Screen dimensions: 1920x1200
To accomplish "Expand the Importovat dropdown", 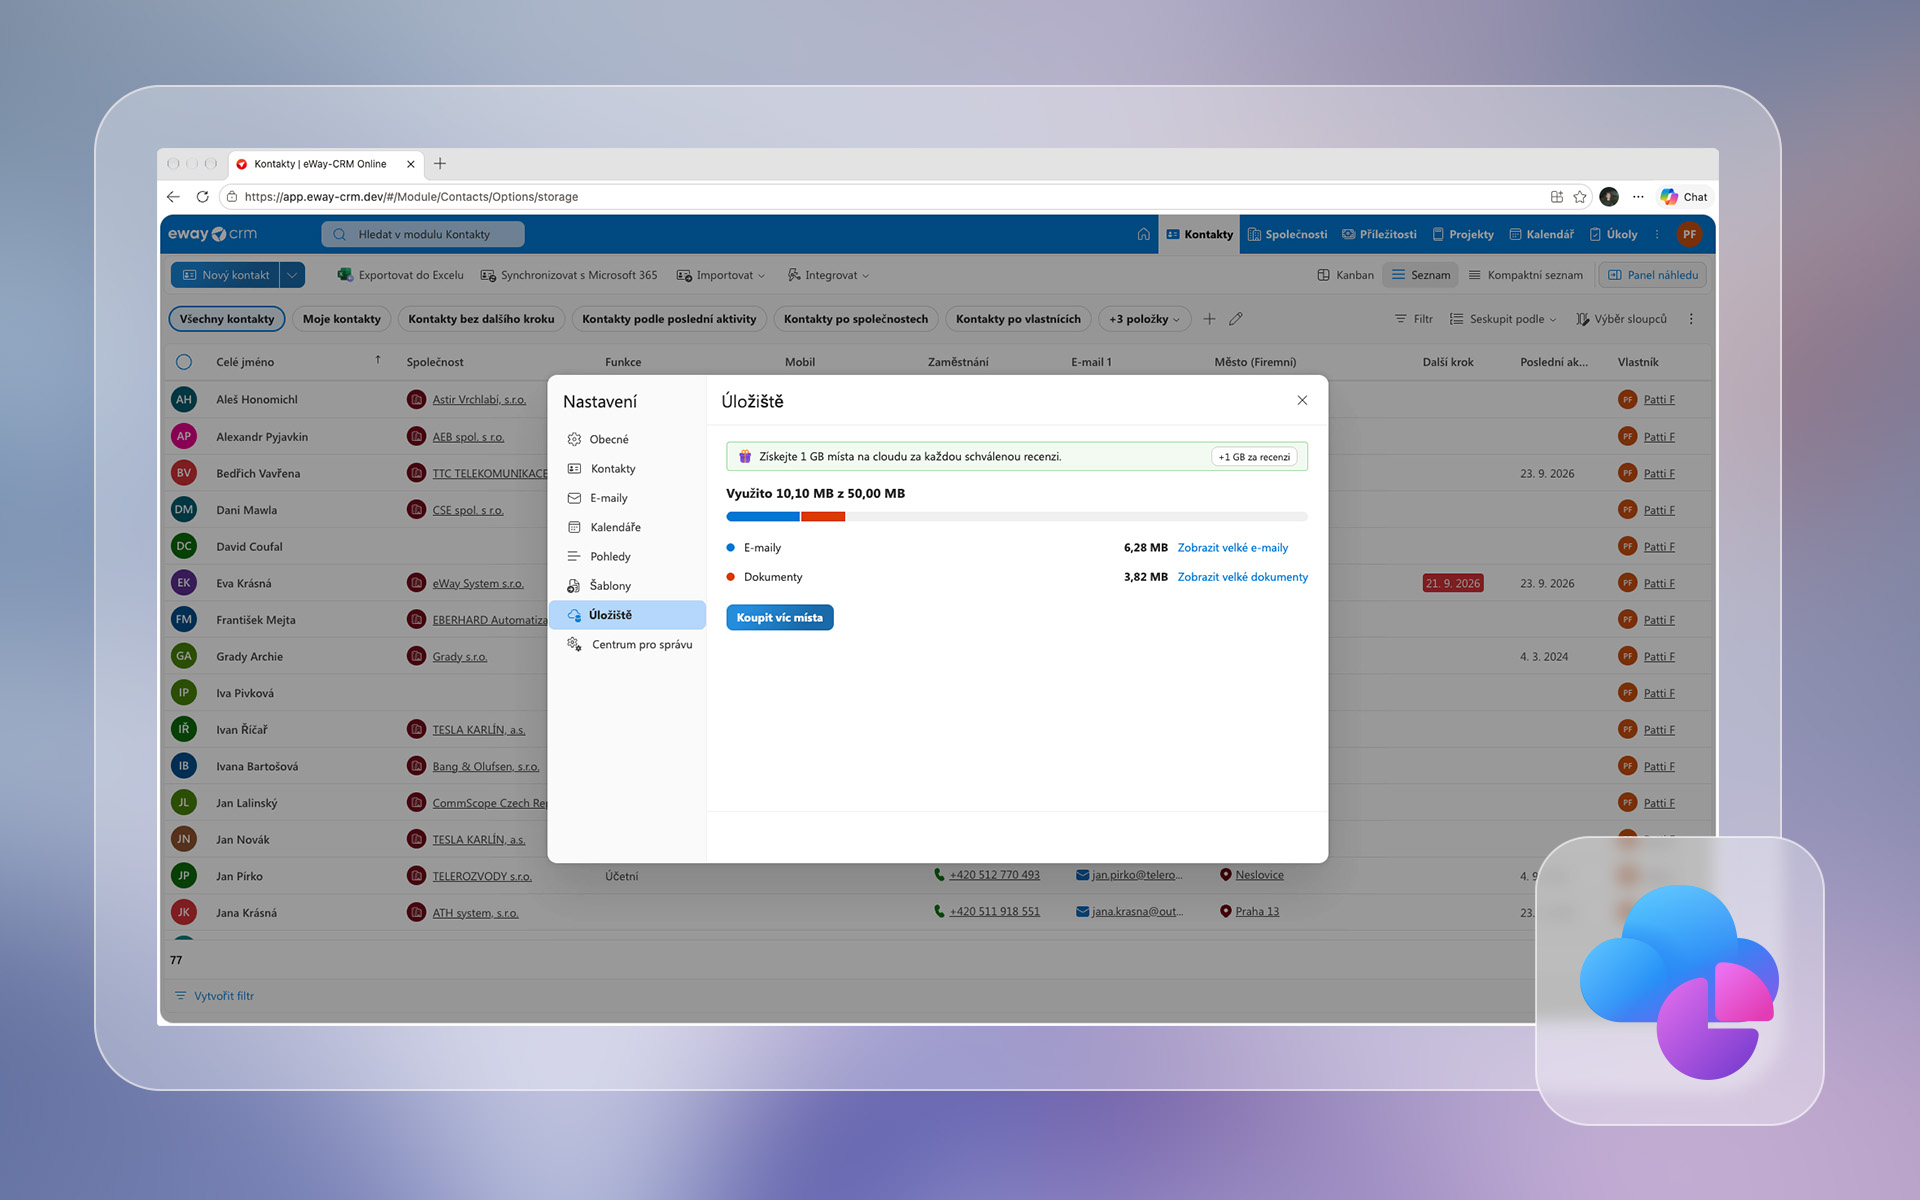I will [720, 275].
